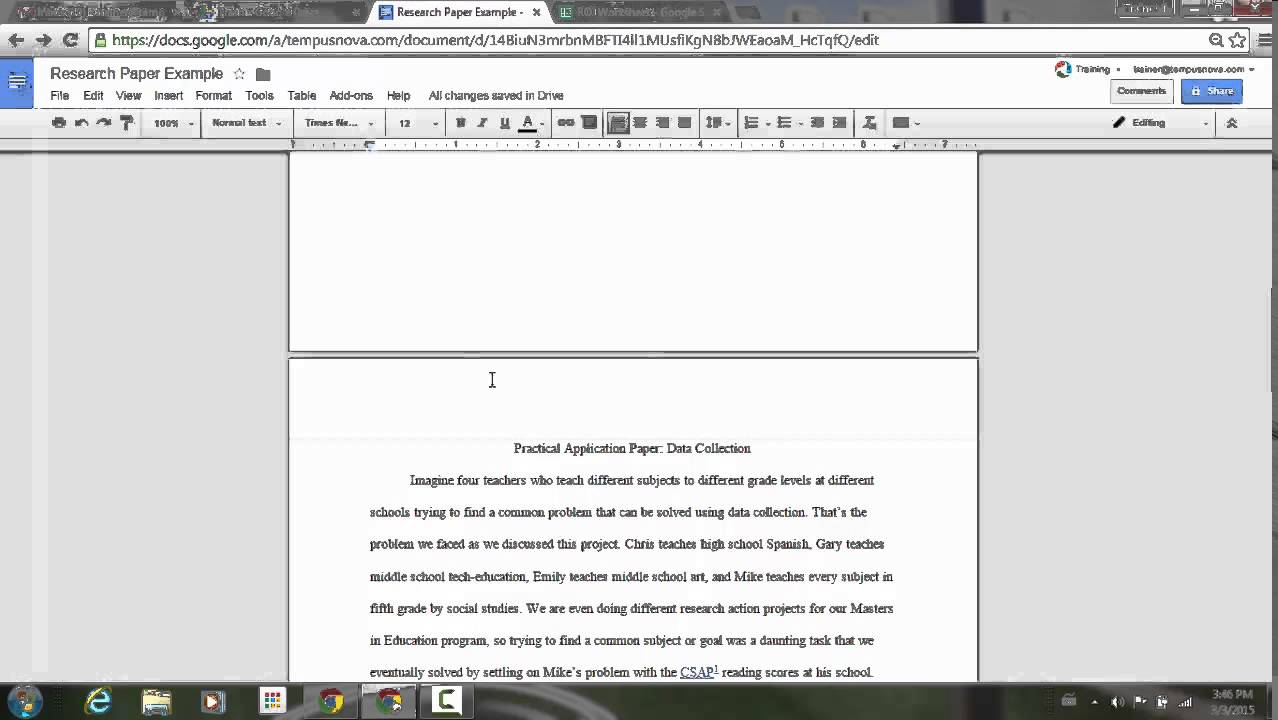
Task: Click the zoom magnifier in the address bar
Action: [x=1215, y=40]
